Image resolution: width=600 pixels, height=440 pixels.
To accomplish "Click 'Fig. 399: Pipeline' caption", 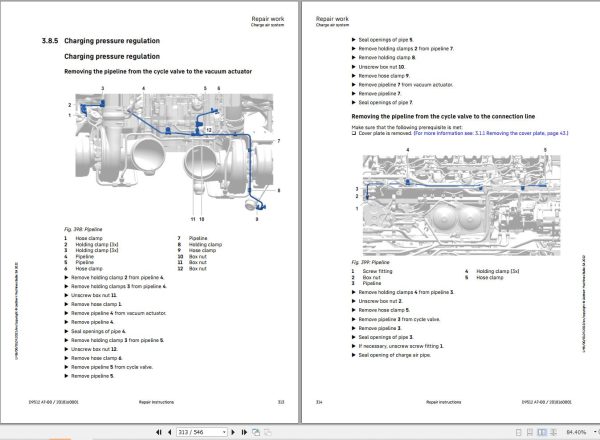I will click(370, 262).
